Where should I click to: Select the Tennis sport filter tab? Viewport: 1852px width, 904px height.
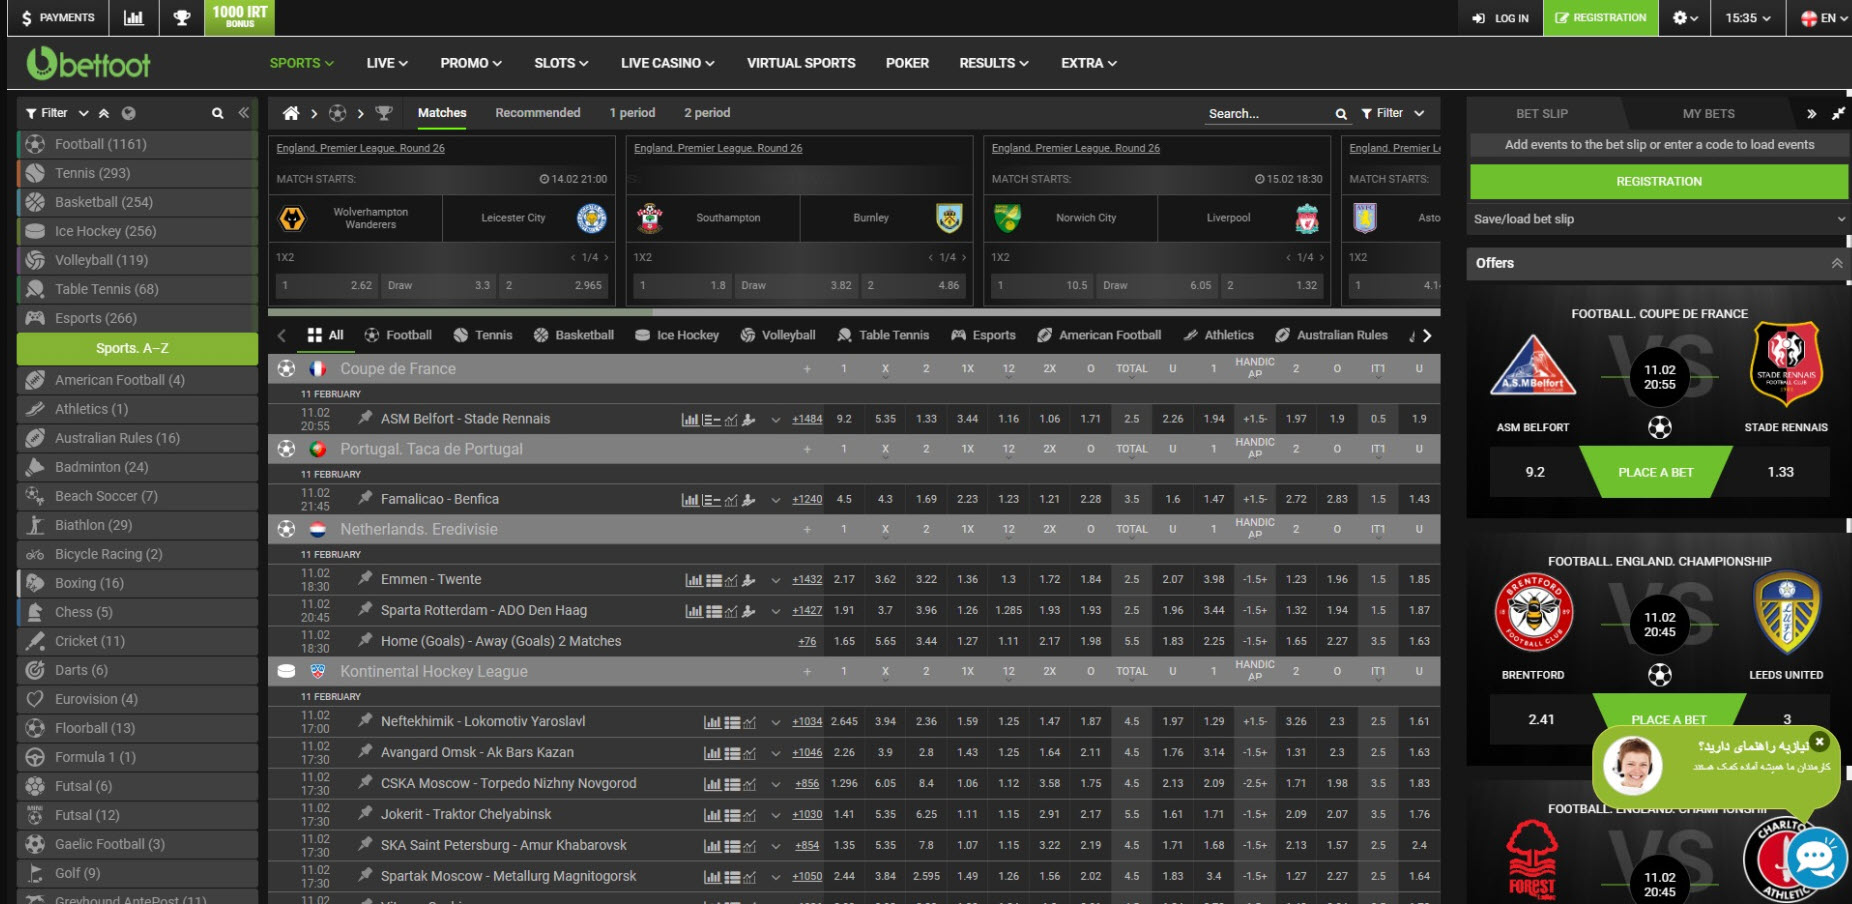[483, 335]
